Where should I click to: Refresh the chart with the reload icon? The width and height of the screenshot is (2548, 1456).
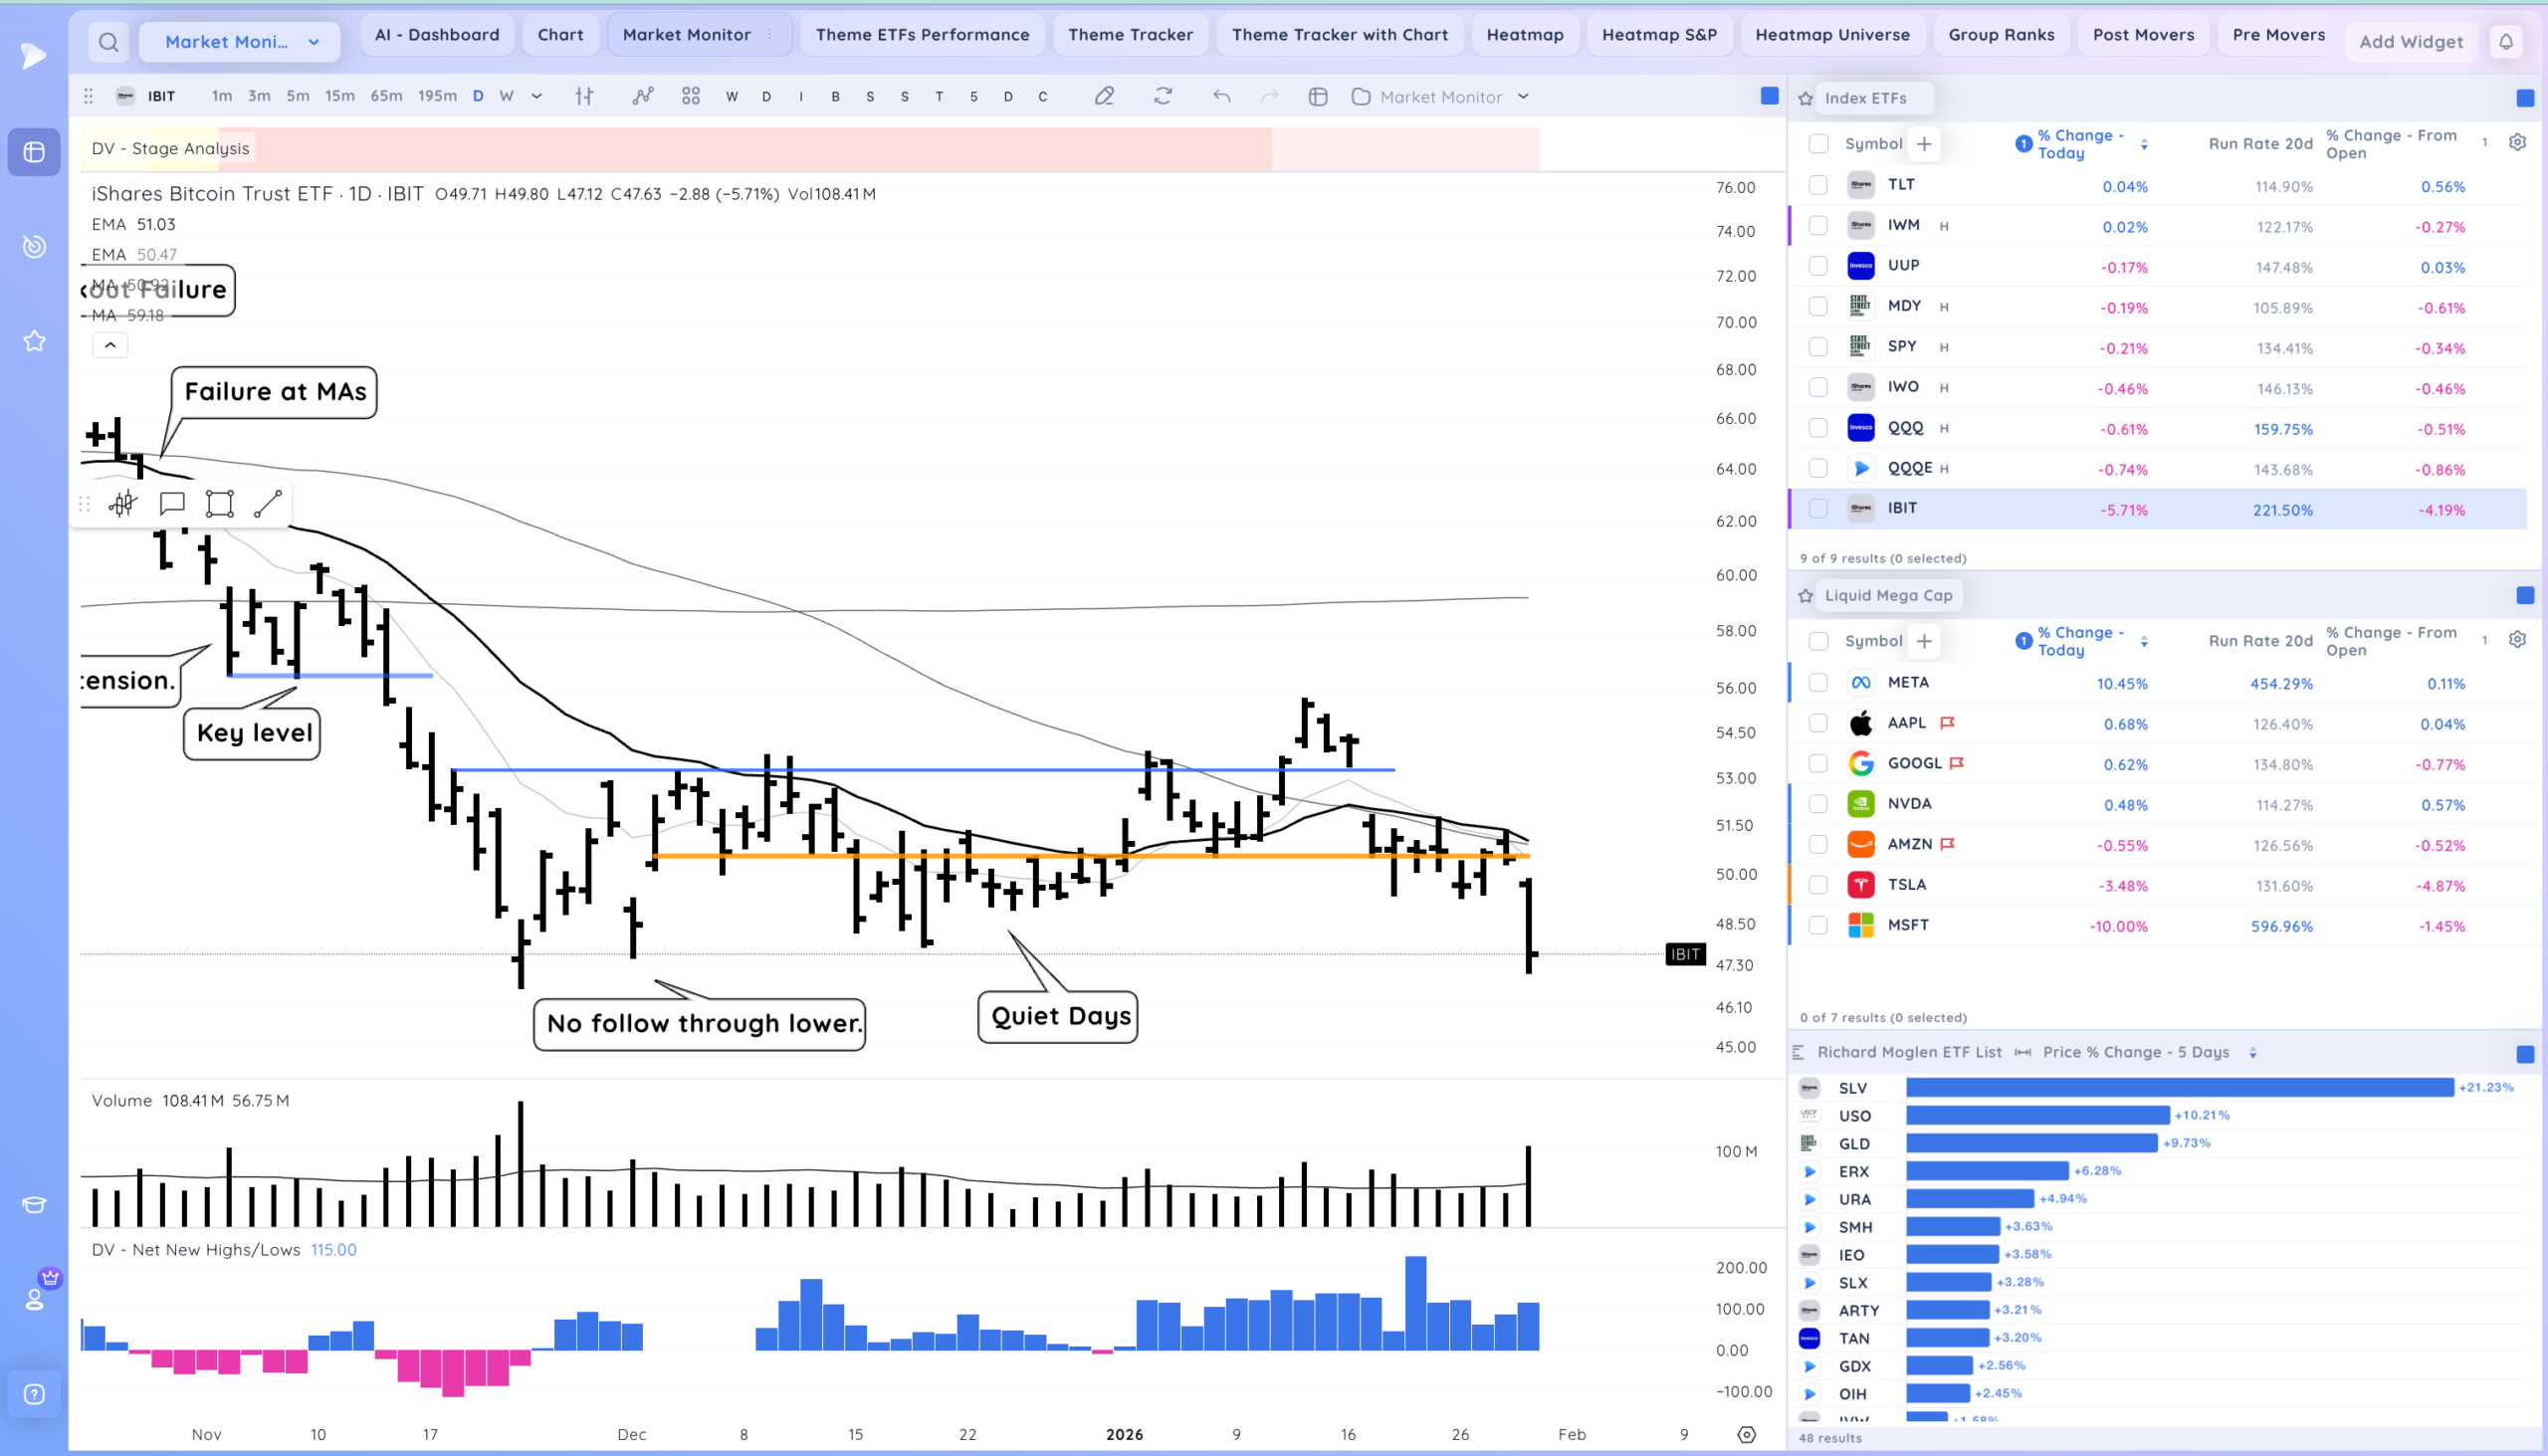click(1162, 96)
